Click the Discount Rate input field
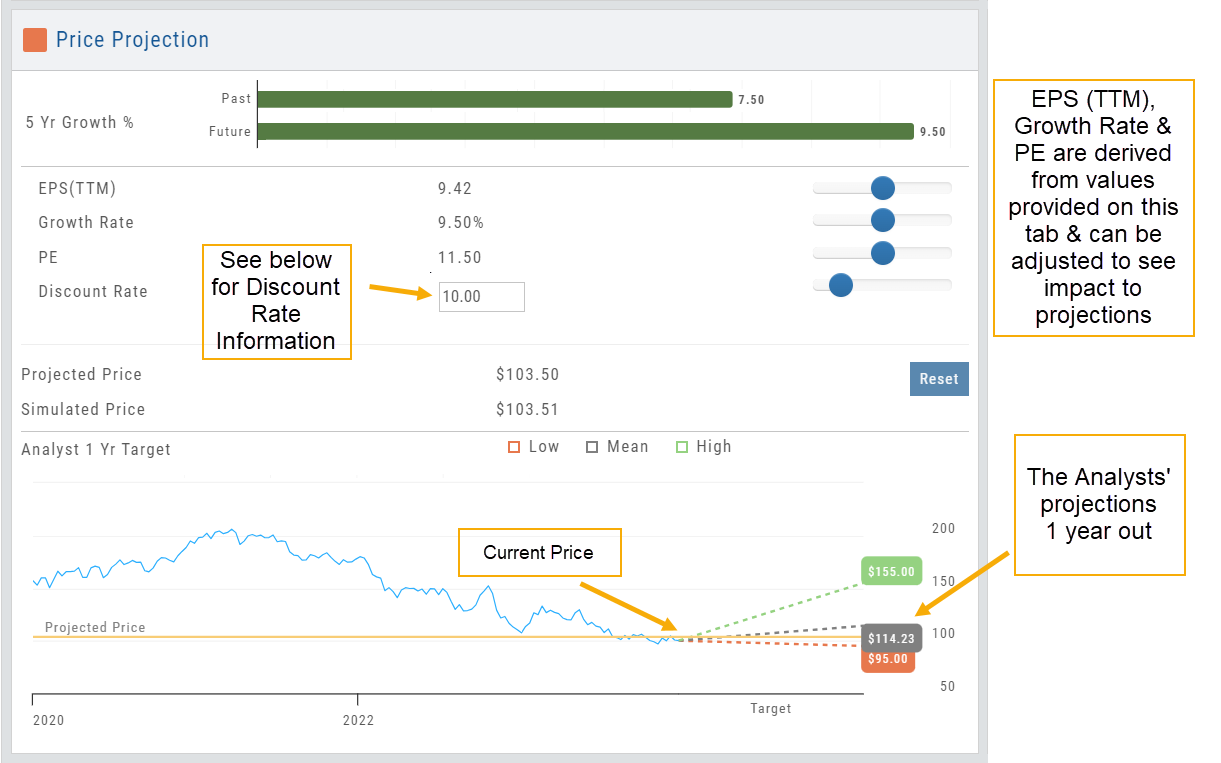The image size is (1221, 763). 481,297
